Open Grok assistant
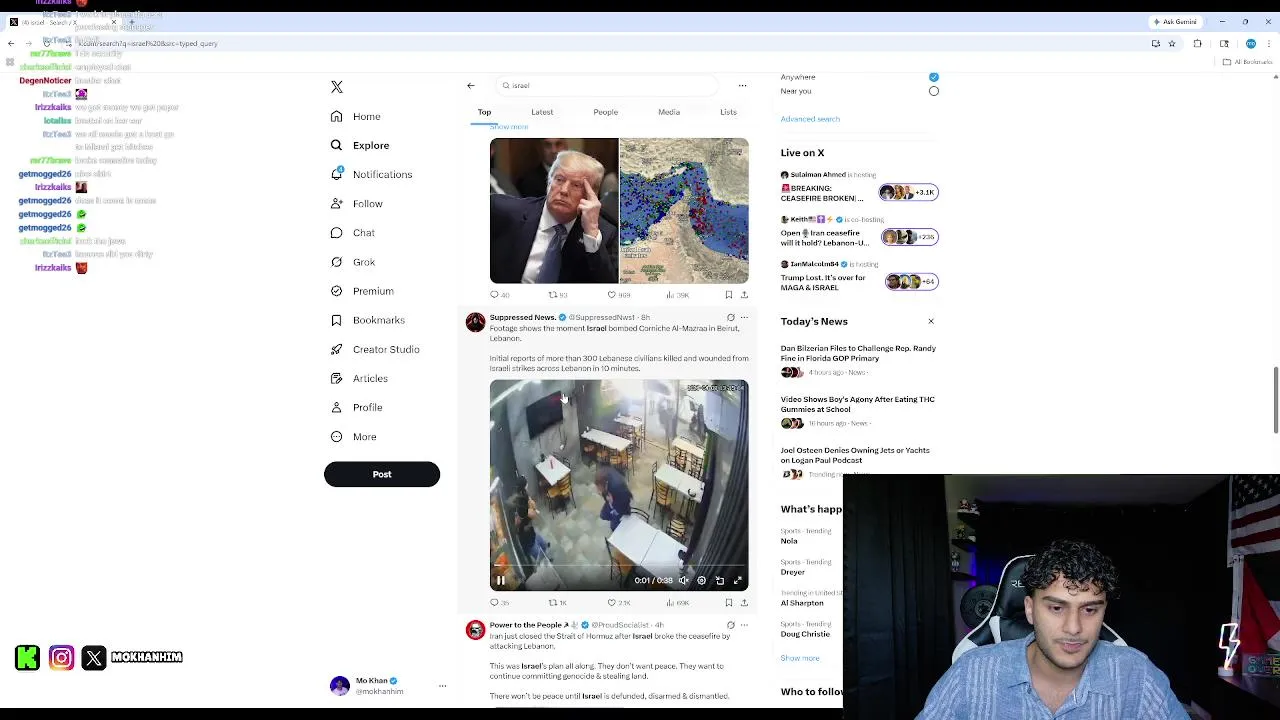 tap(352, 262)
